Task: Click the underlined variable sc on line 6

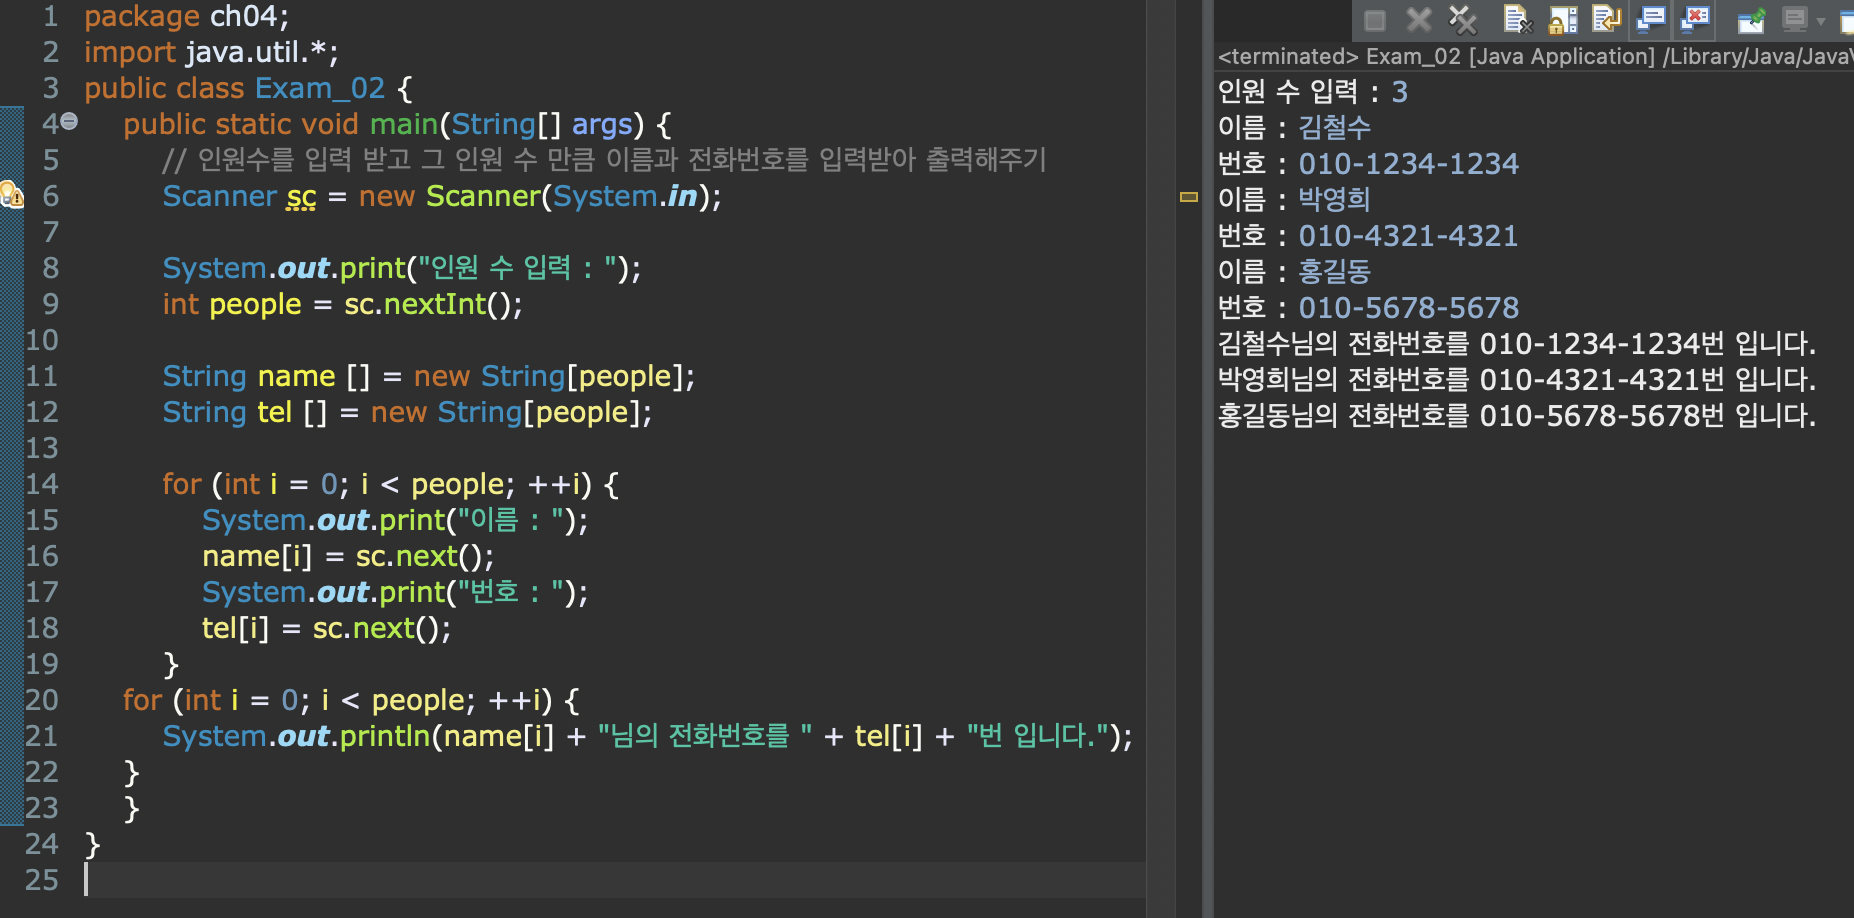Action: [301, 196]
